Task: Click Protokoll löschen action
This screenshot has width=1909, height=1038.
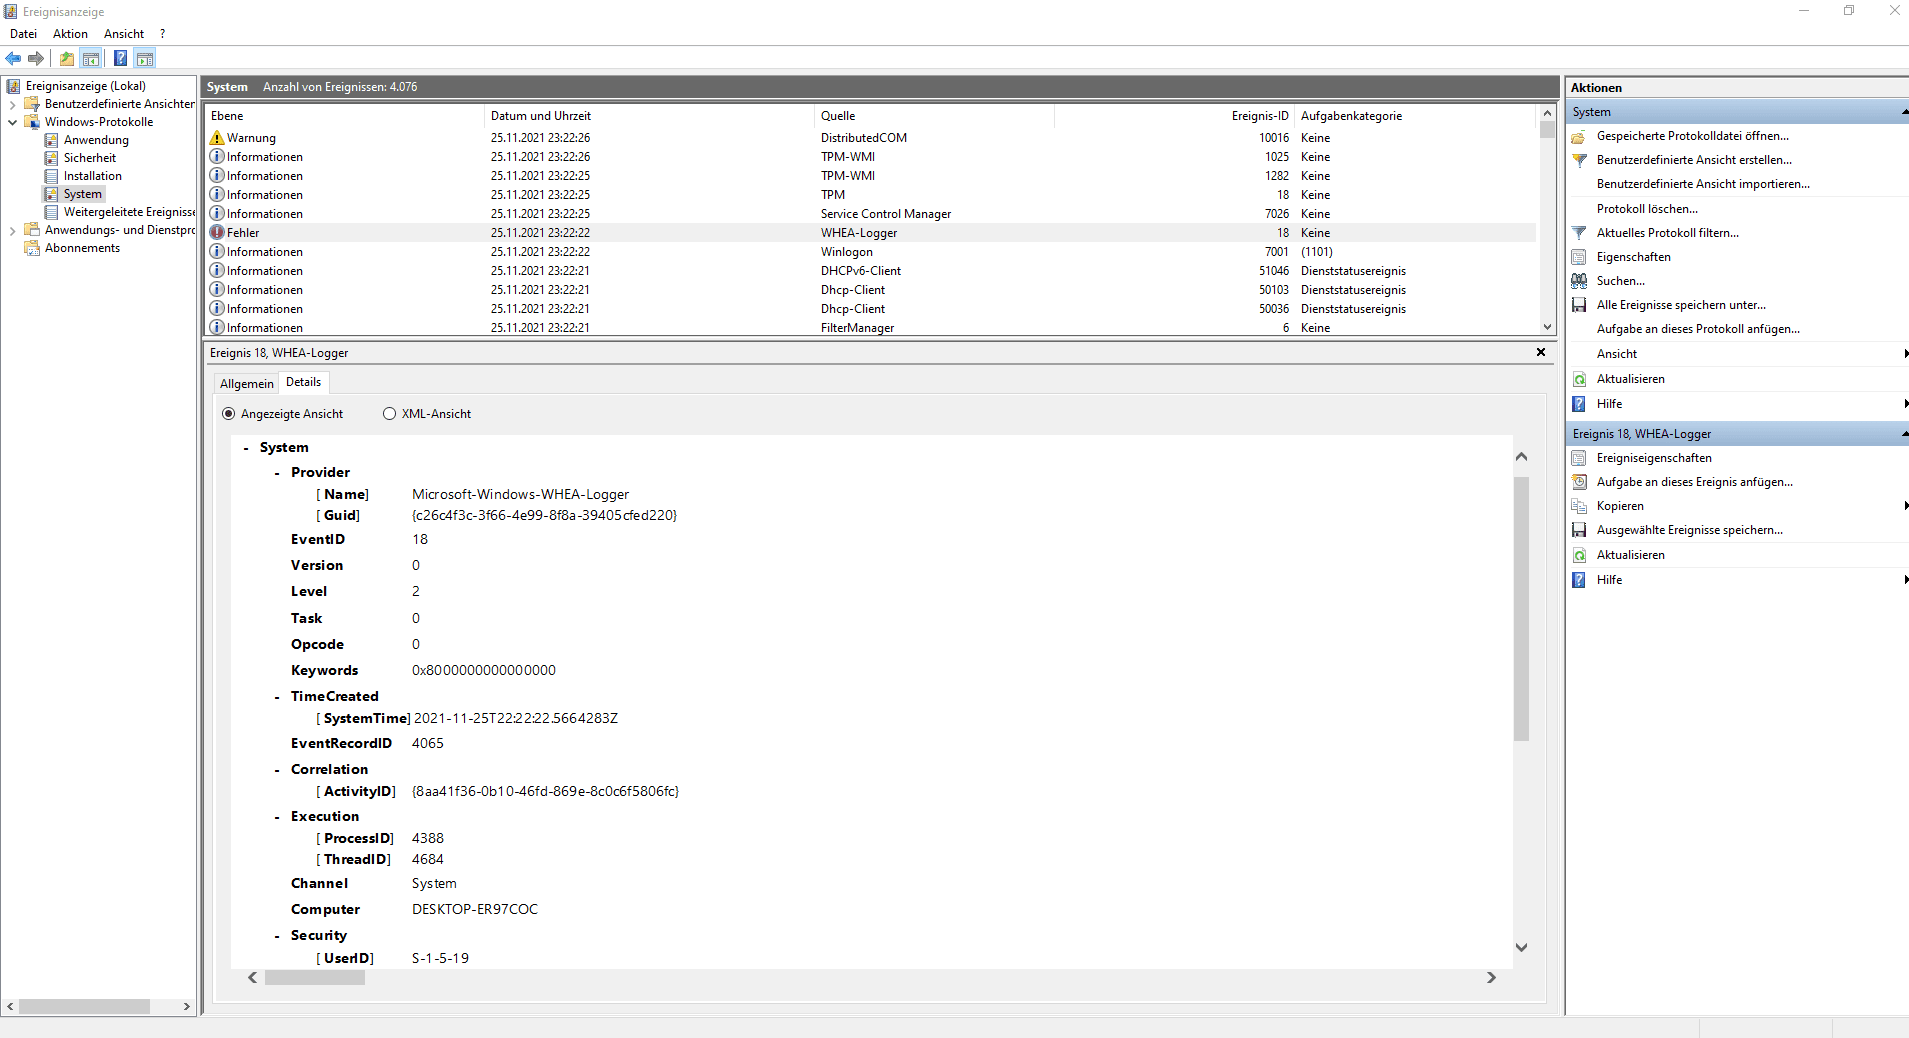Action: click(1647, 209)
